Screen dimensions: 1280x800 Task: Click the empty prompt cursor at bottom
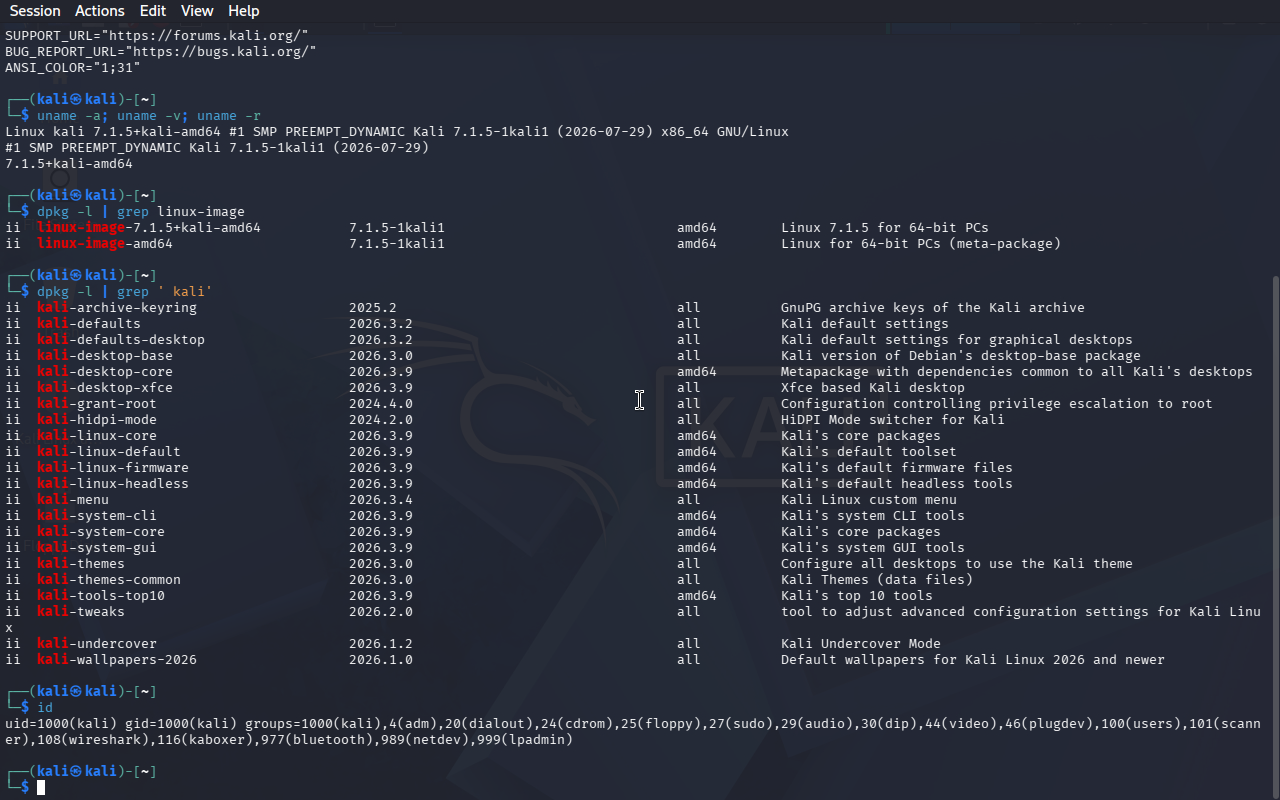(41, 788)
